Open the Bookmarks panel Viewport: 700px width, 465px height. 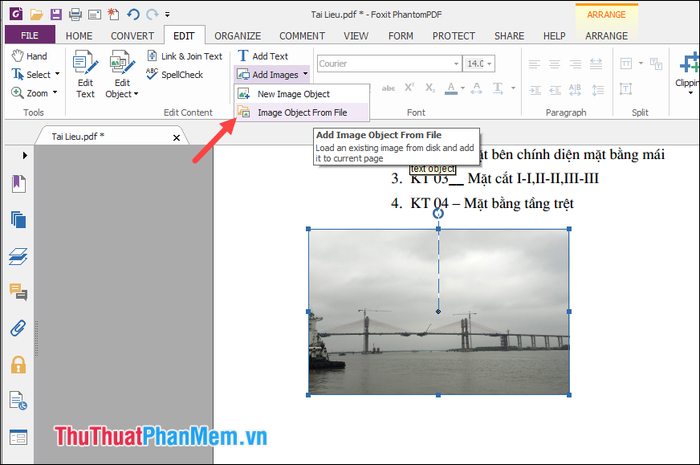tap(18, 184)
